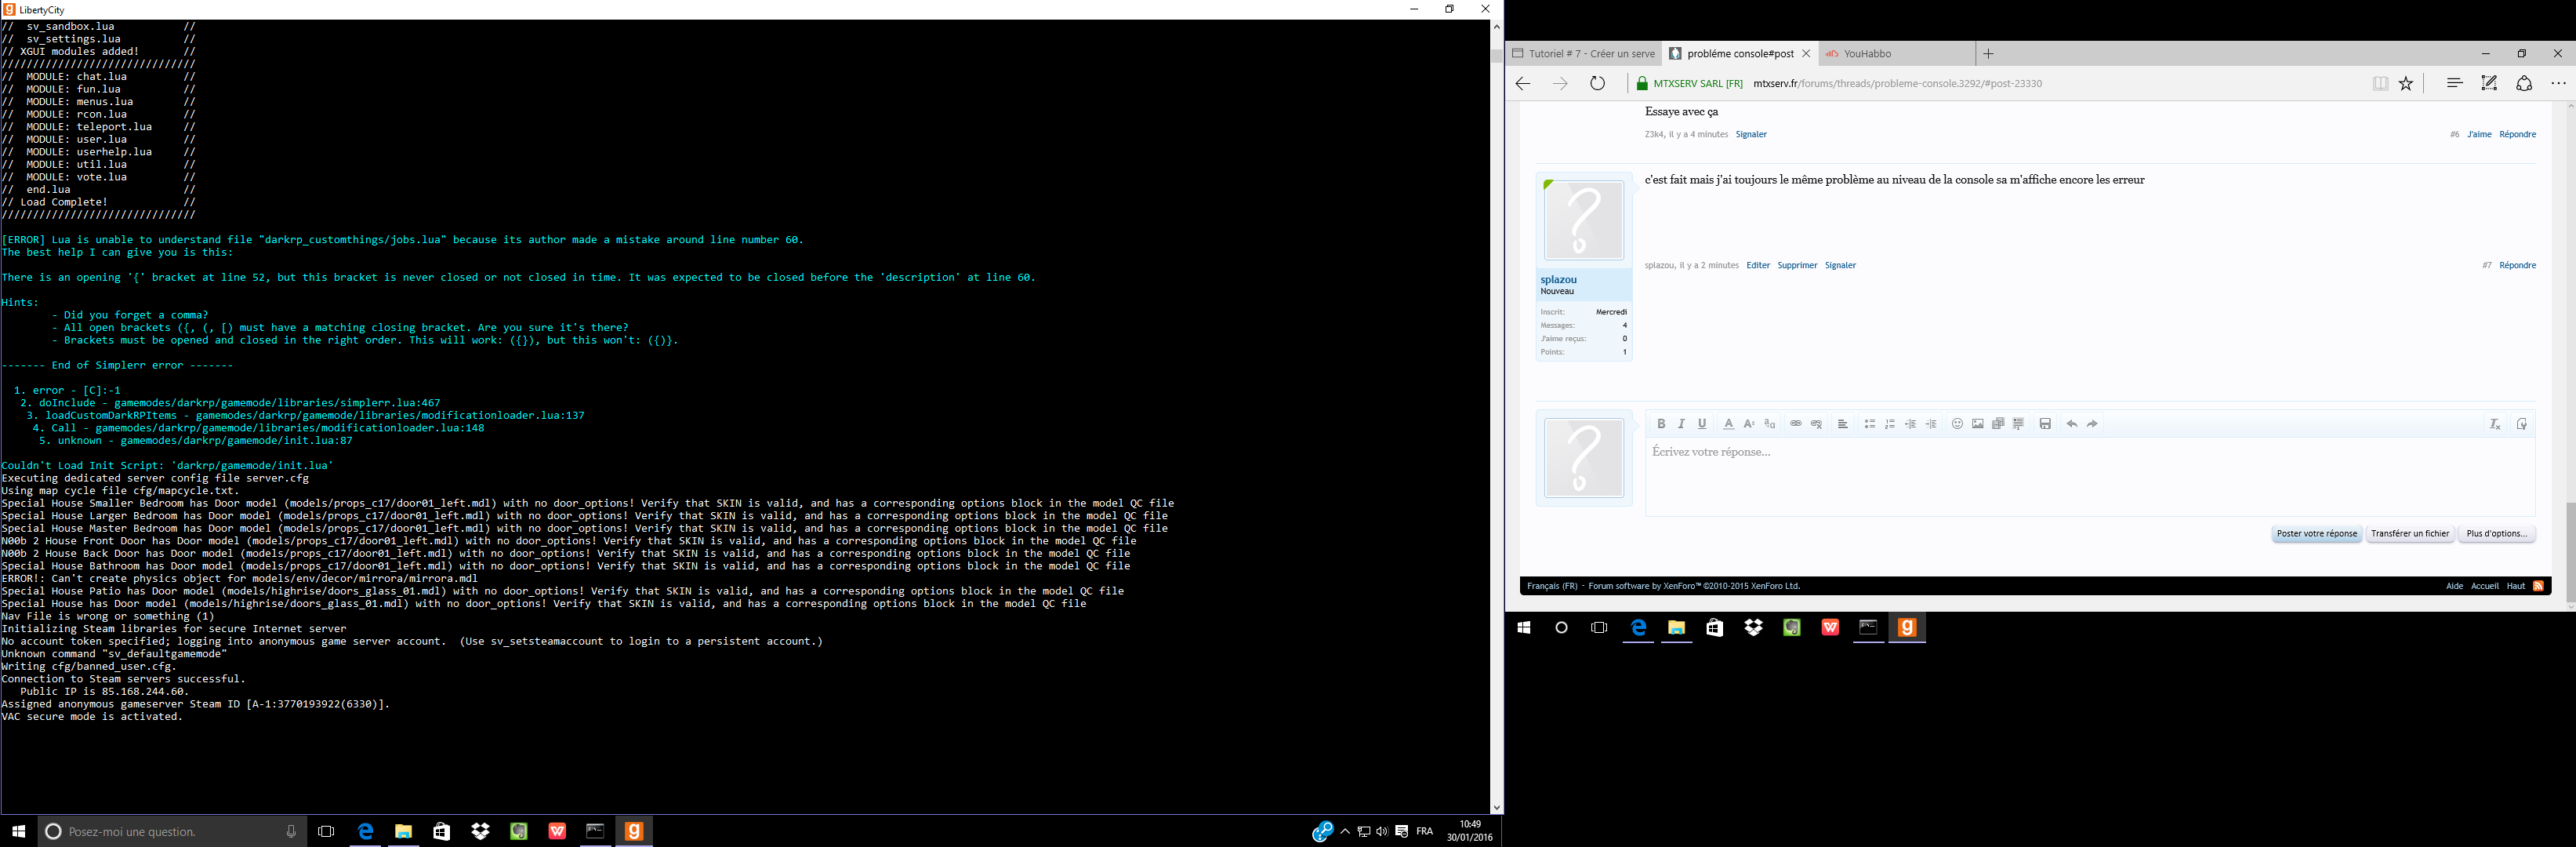2576x847 pixels.
Task: Click the outdent icon in the editor
Action: click(1911, 424)
